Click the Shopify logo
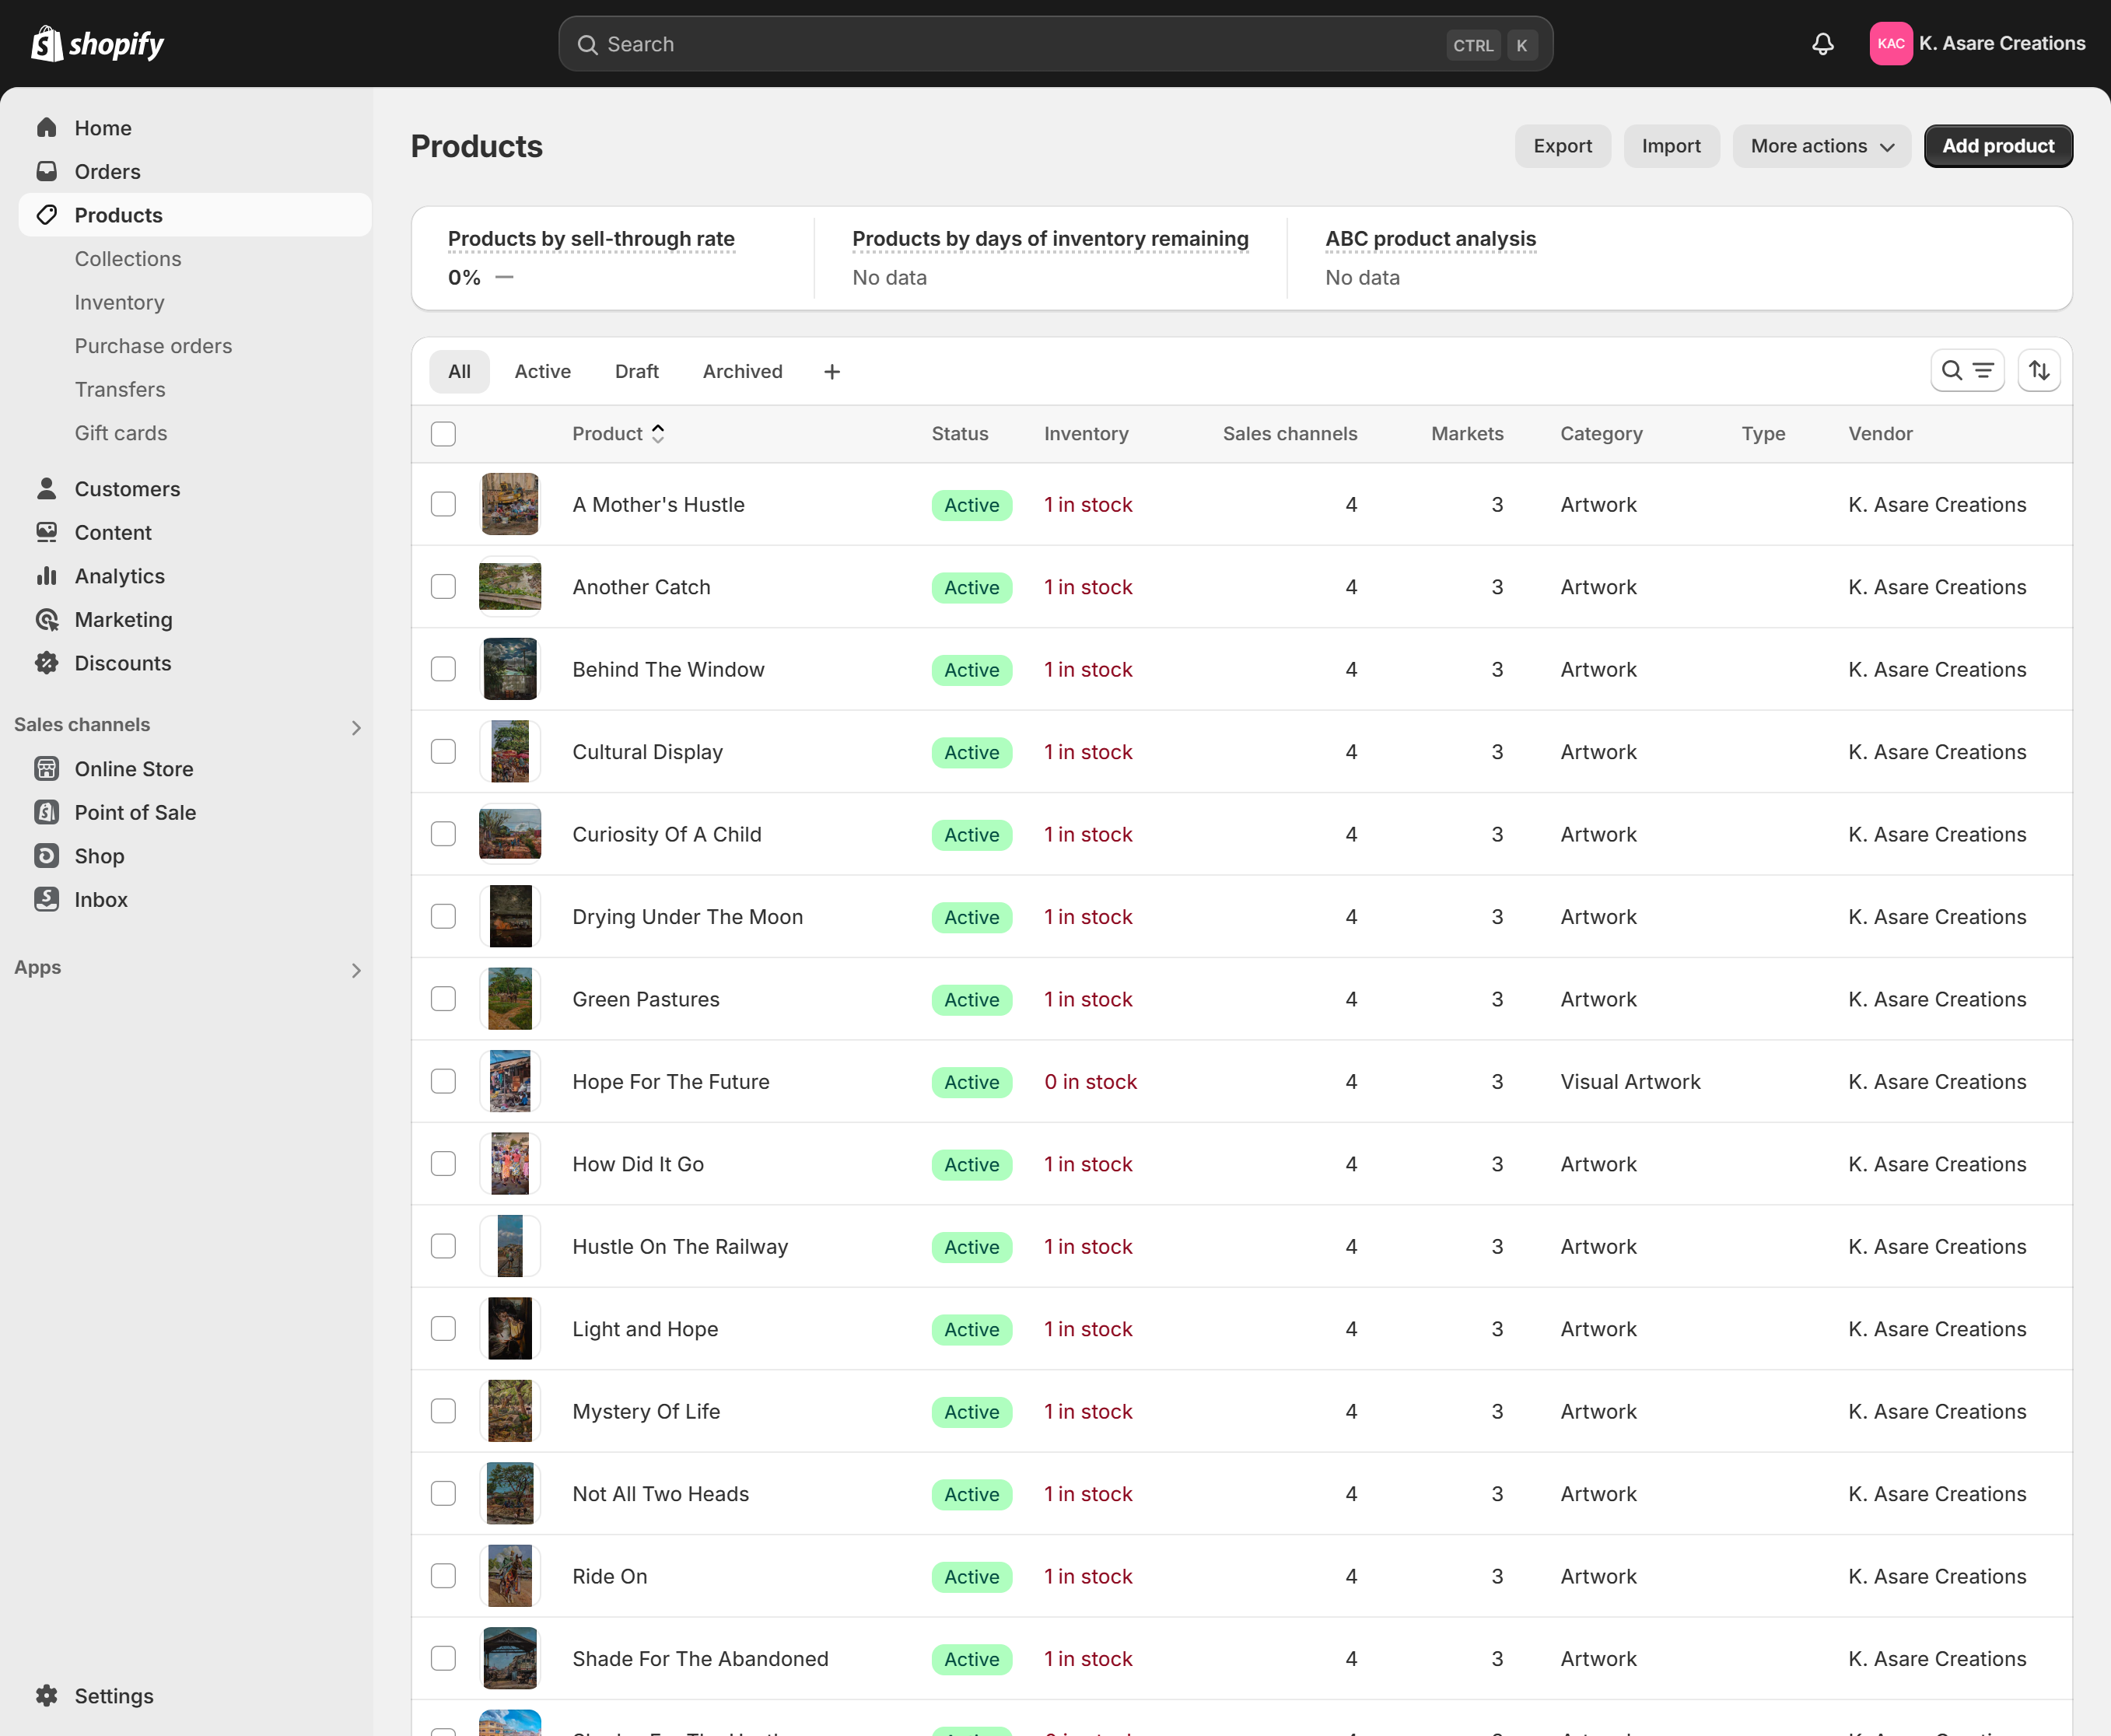2111x1736 pixels. [97, 44]
